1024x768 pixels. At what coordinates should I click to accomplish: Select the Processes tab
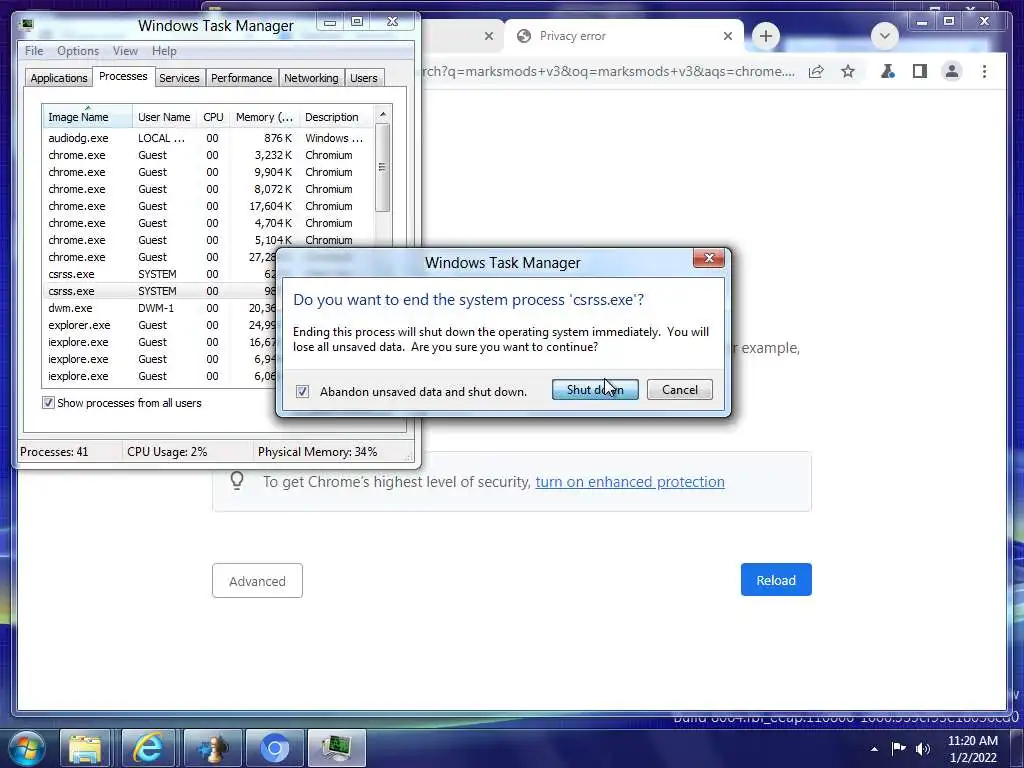pos(123,76)
